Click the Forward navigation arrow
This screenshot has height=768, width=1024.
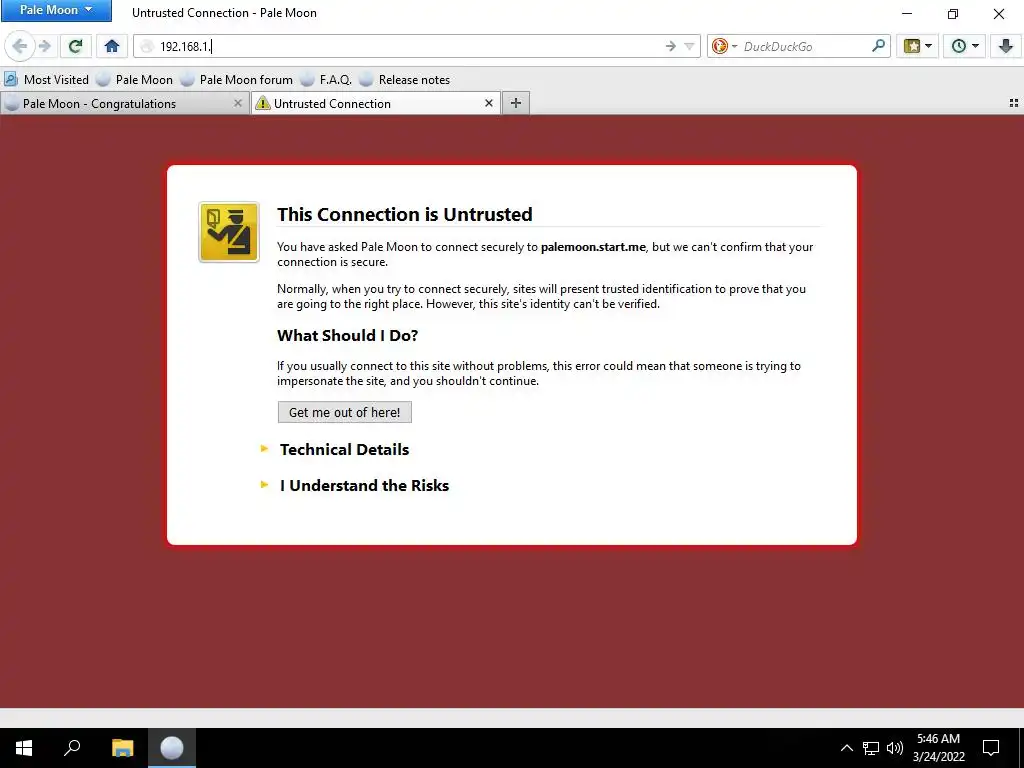click(x=45, y=46)
